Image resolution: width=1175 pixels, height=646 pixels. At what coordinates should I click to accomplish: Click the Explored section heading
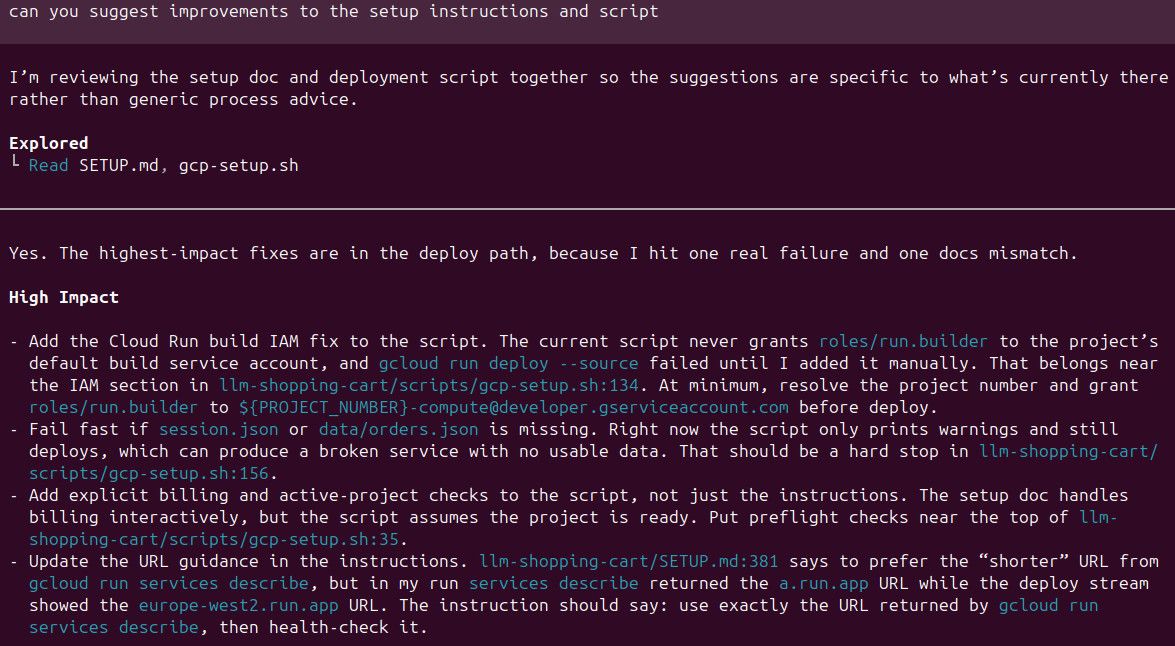click(48, 143)
